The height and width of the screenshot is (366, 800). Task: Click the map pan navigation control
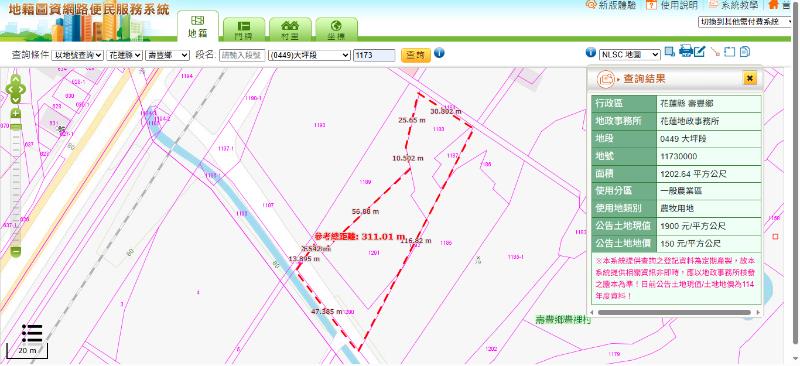click(15, 89)
